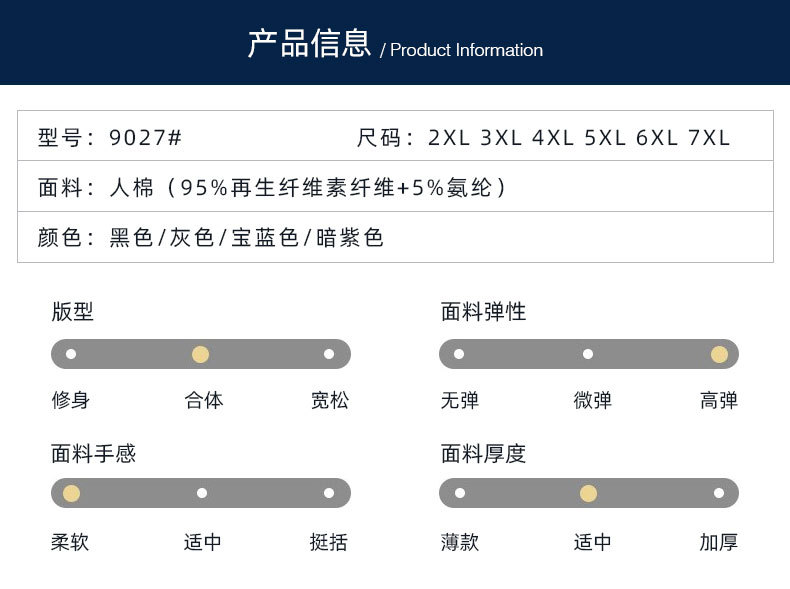Viewport: 790px width, 589px height.
Task: Select the 修身 dot on 版型 slider
Action: point(71,354)
